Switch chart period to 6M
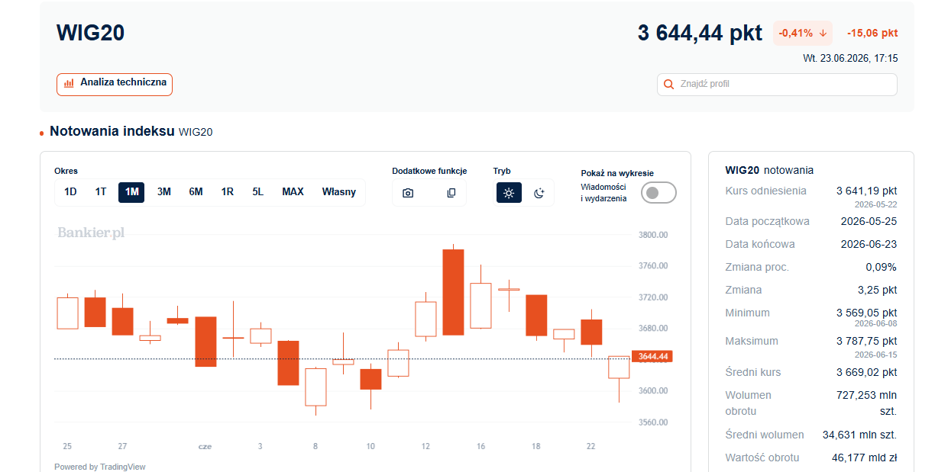Viewport: 948px width, 472px height. click(x=196, y=192)
